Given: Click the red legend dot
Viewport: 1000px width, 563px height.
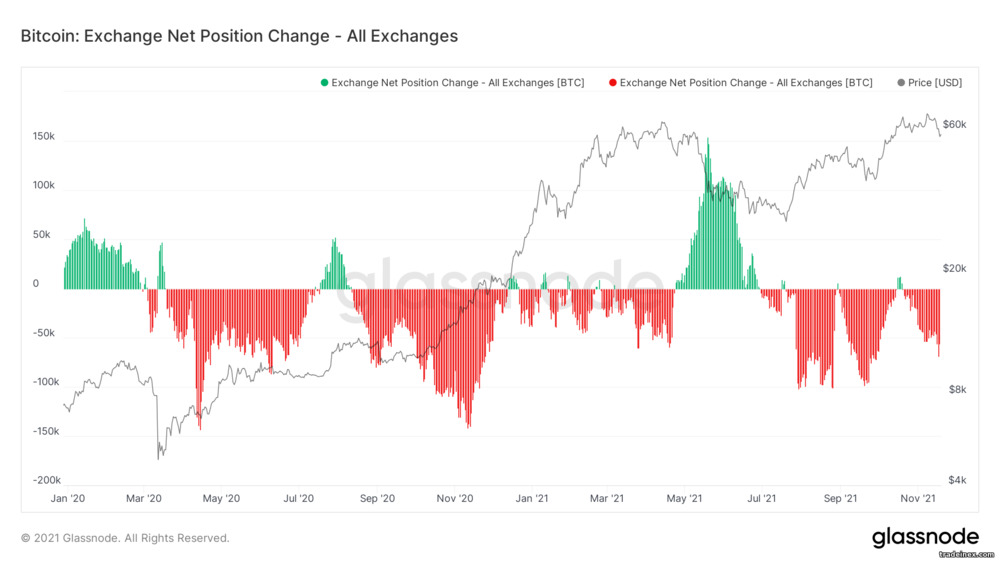Looking at the screenshot, I should [612, 83].
